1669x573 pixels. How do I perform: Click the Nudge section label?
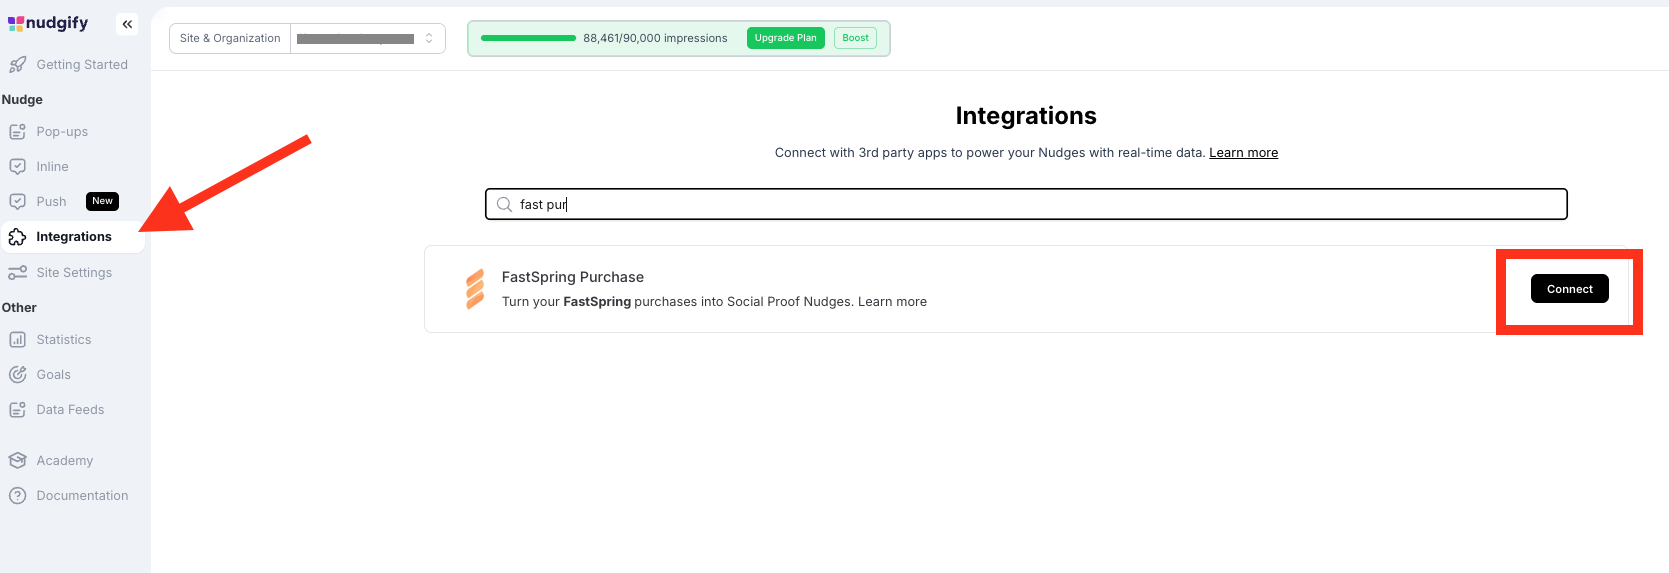[22, 100]
